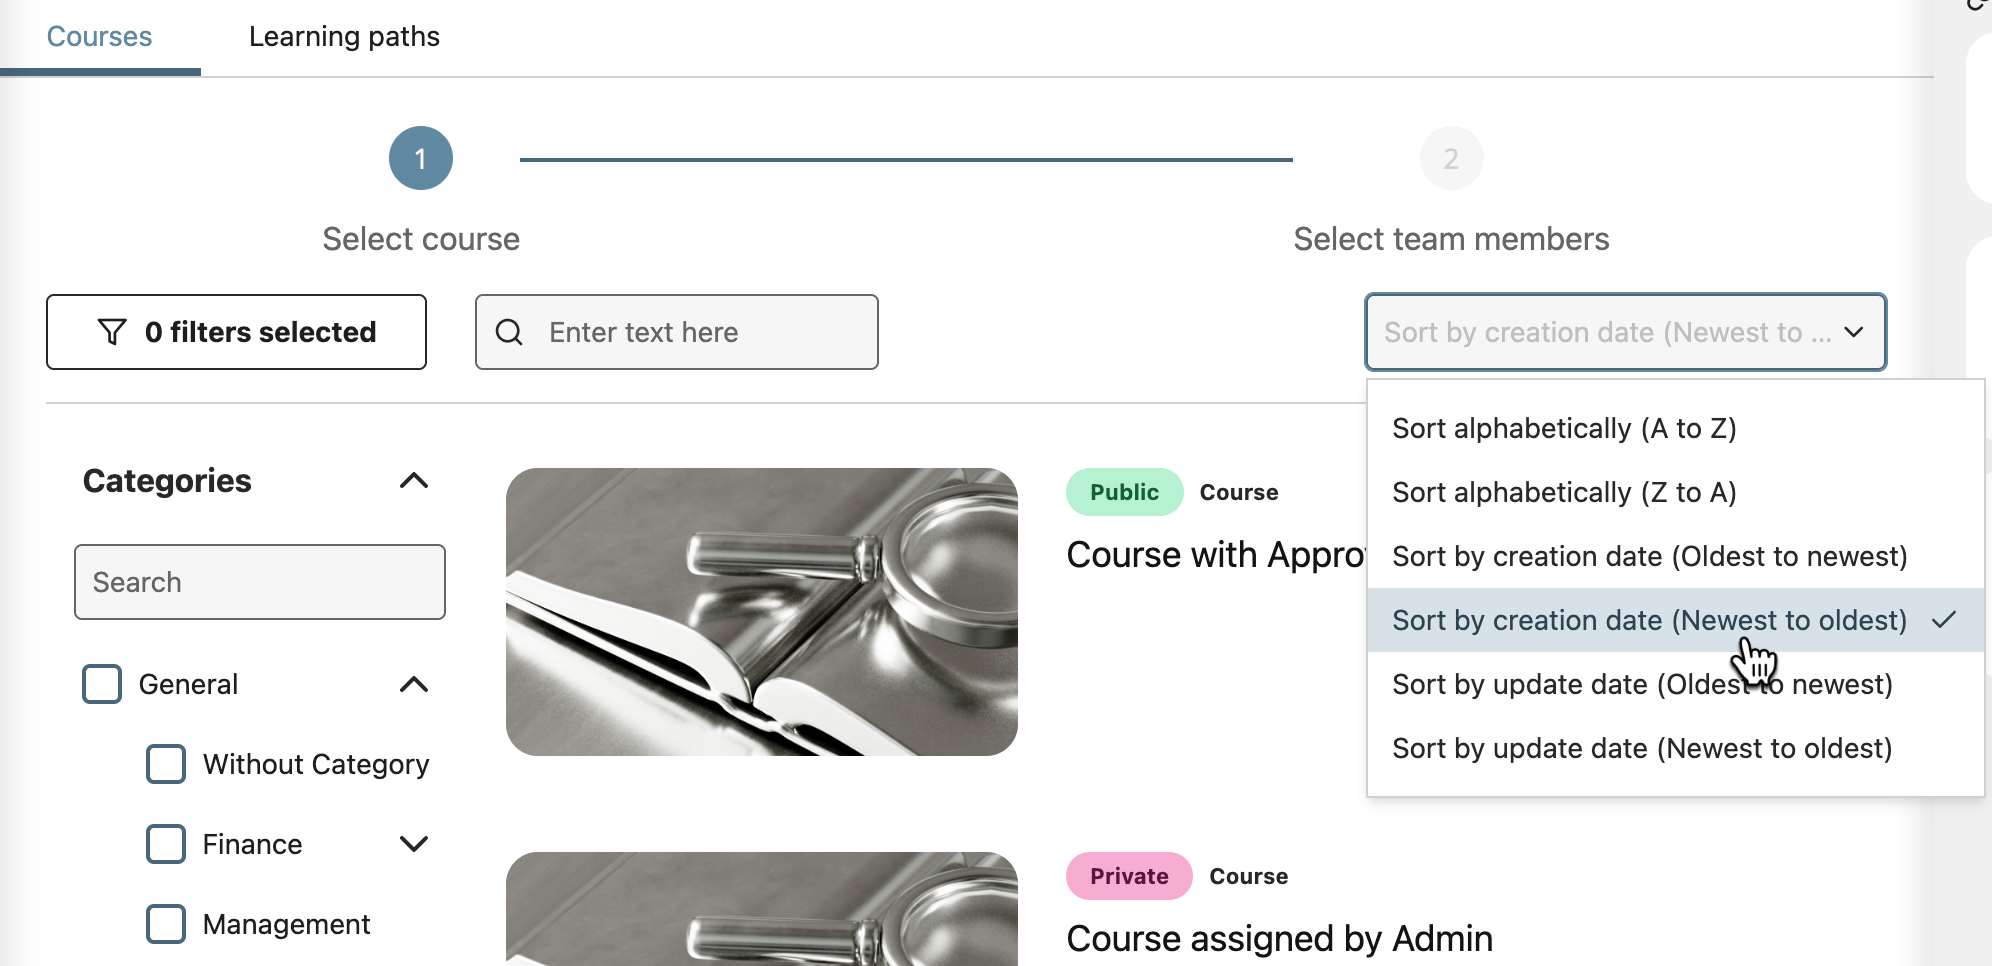Viewport: 1992px width, 966px height.
Task: Switch to the Learning paths tab
Action: pyautogui.click(x=344, y=37)
